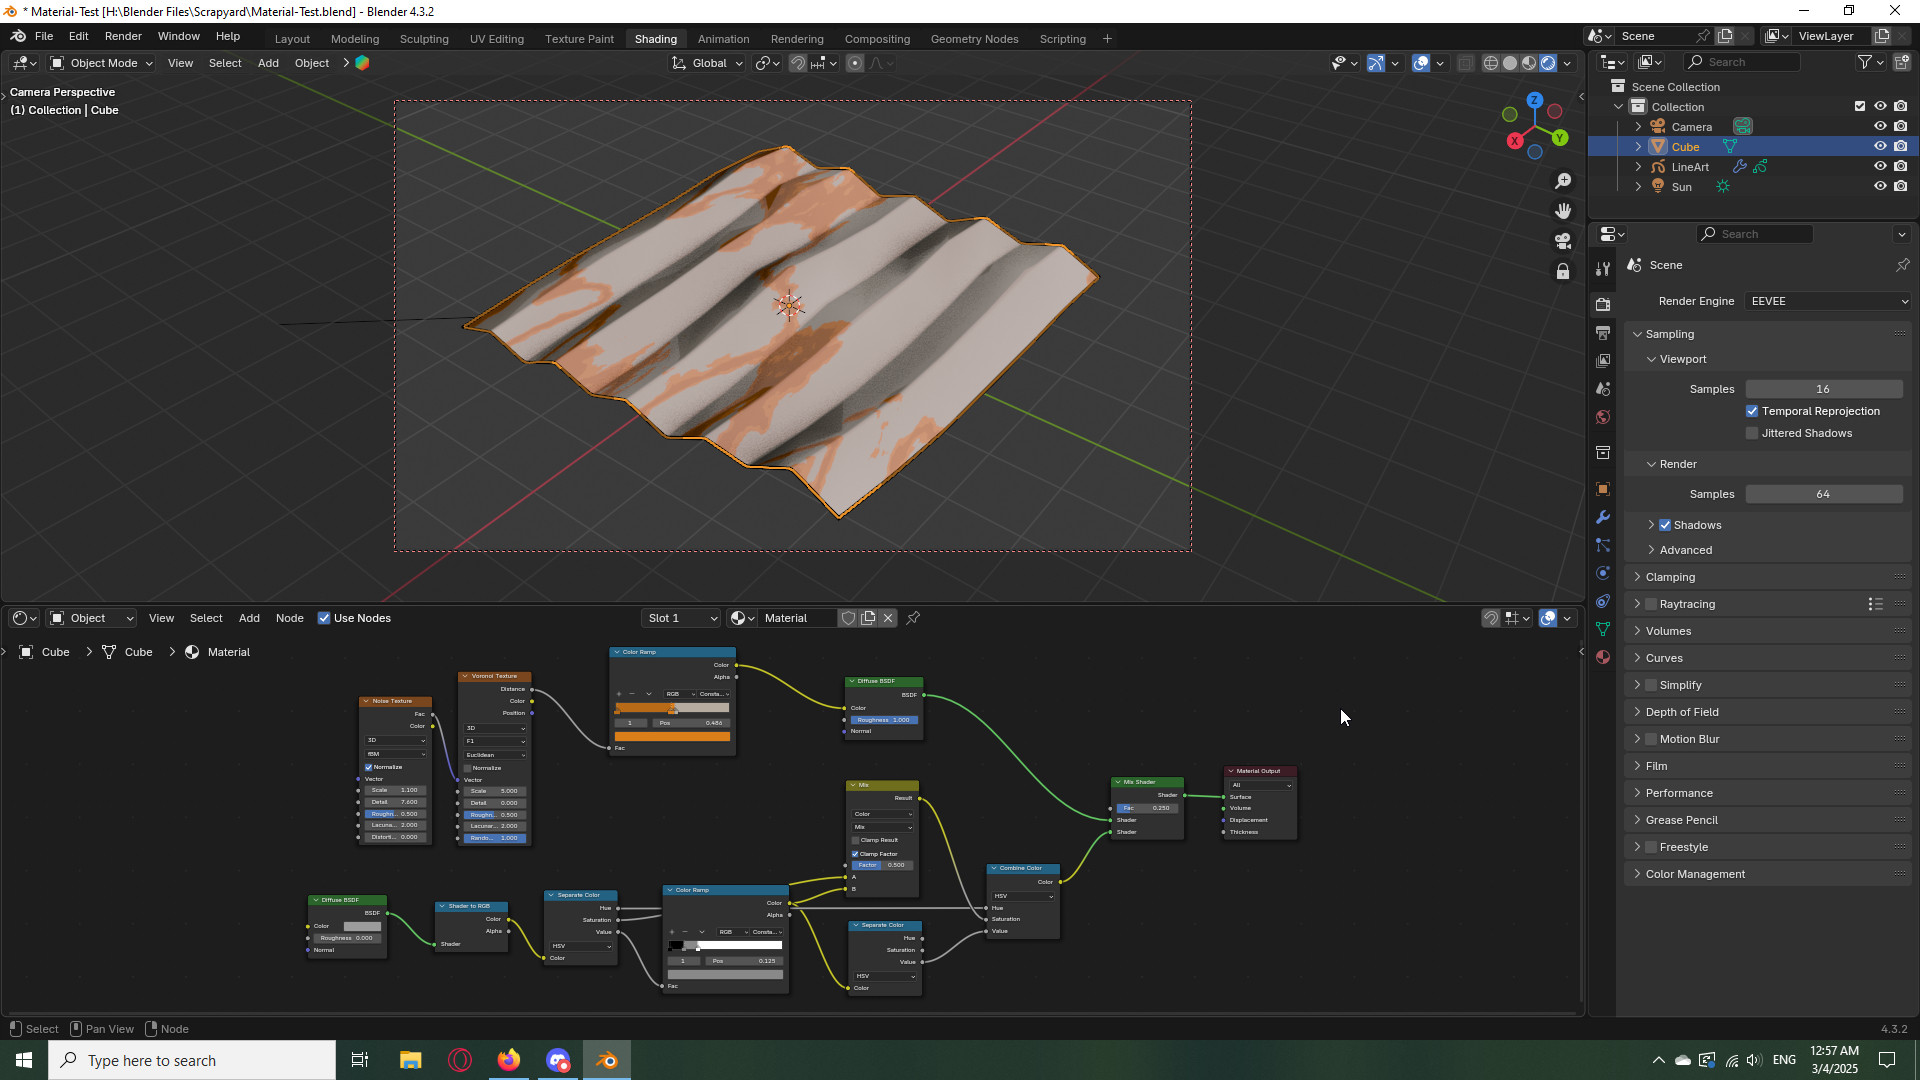Expand the Camera tree item

pyautogui.click(x=1638, y=127)
